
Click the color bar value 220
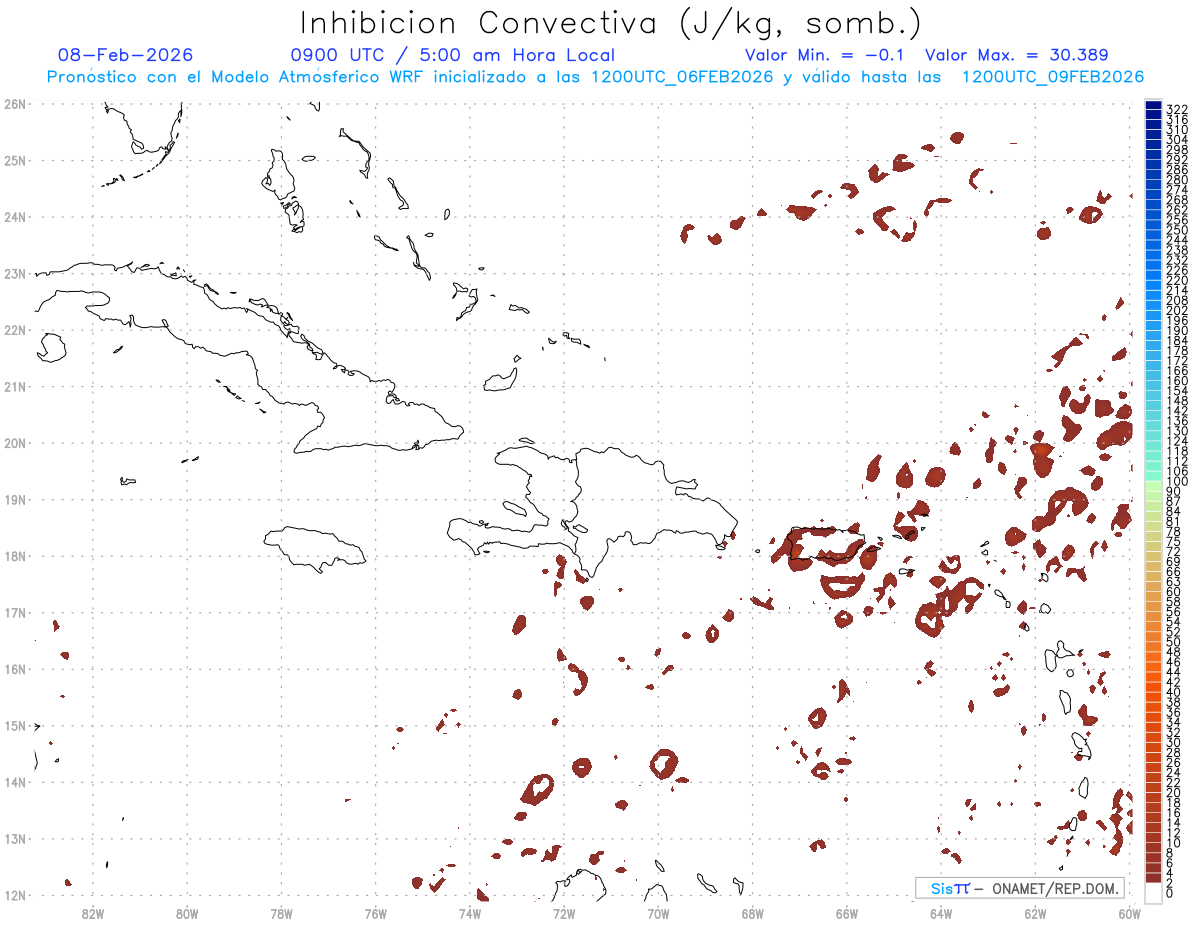[x=1176, y=281]
